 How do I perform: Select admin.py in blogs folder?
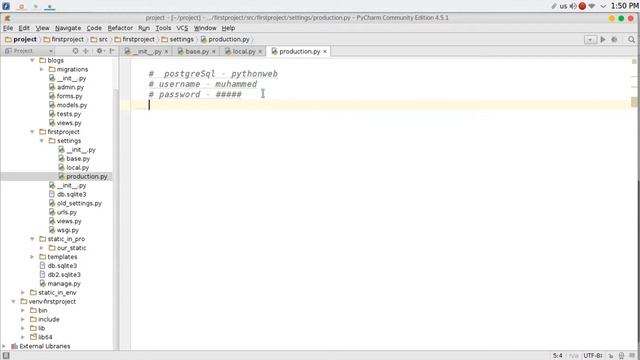pos(66,87)
